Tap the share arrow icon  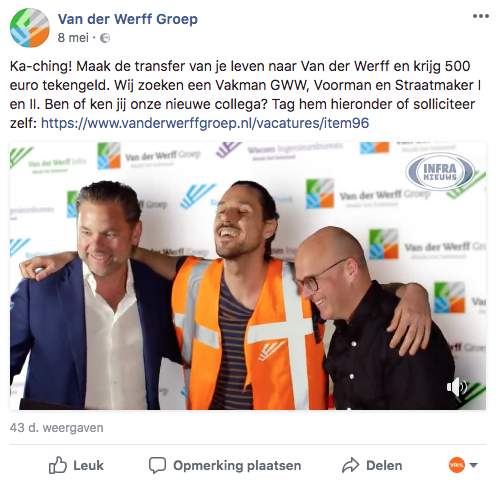(x=350, y=465)
